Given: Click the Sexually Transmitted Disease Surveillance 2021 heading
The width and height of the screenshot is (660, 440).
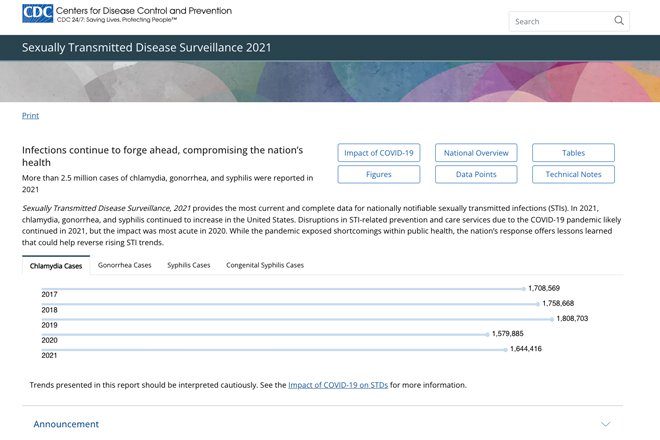Looking at the screenshot, I should 146,48.
